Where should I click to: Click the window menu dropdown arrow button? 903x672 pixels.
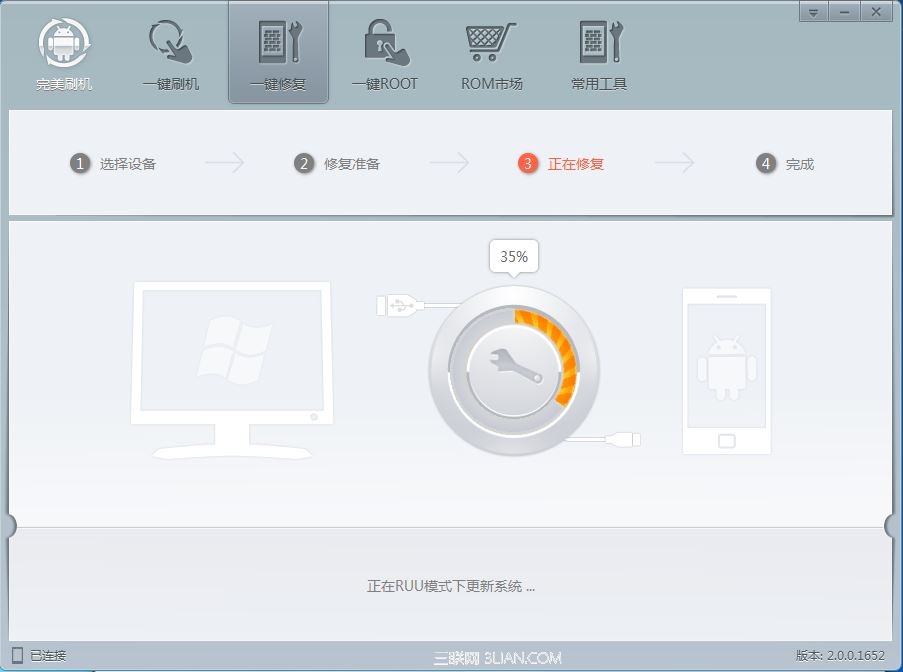point(814,12)
